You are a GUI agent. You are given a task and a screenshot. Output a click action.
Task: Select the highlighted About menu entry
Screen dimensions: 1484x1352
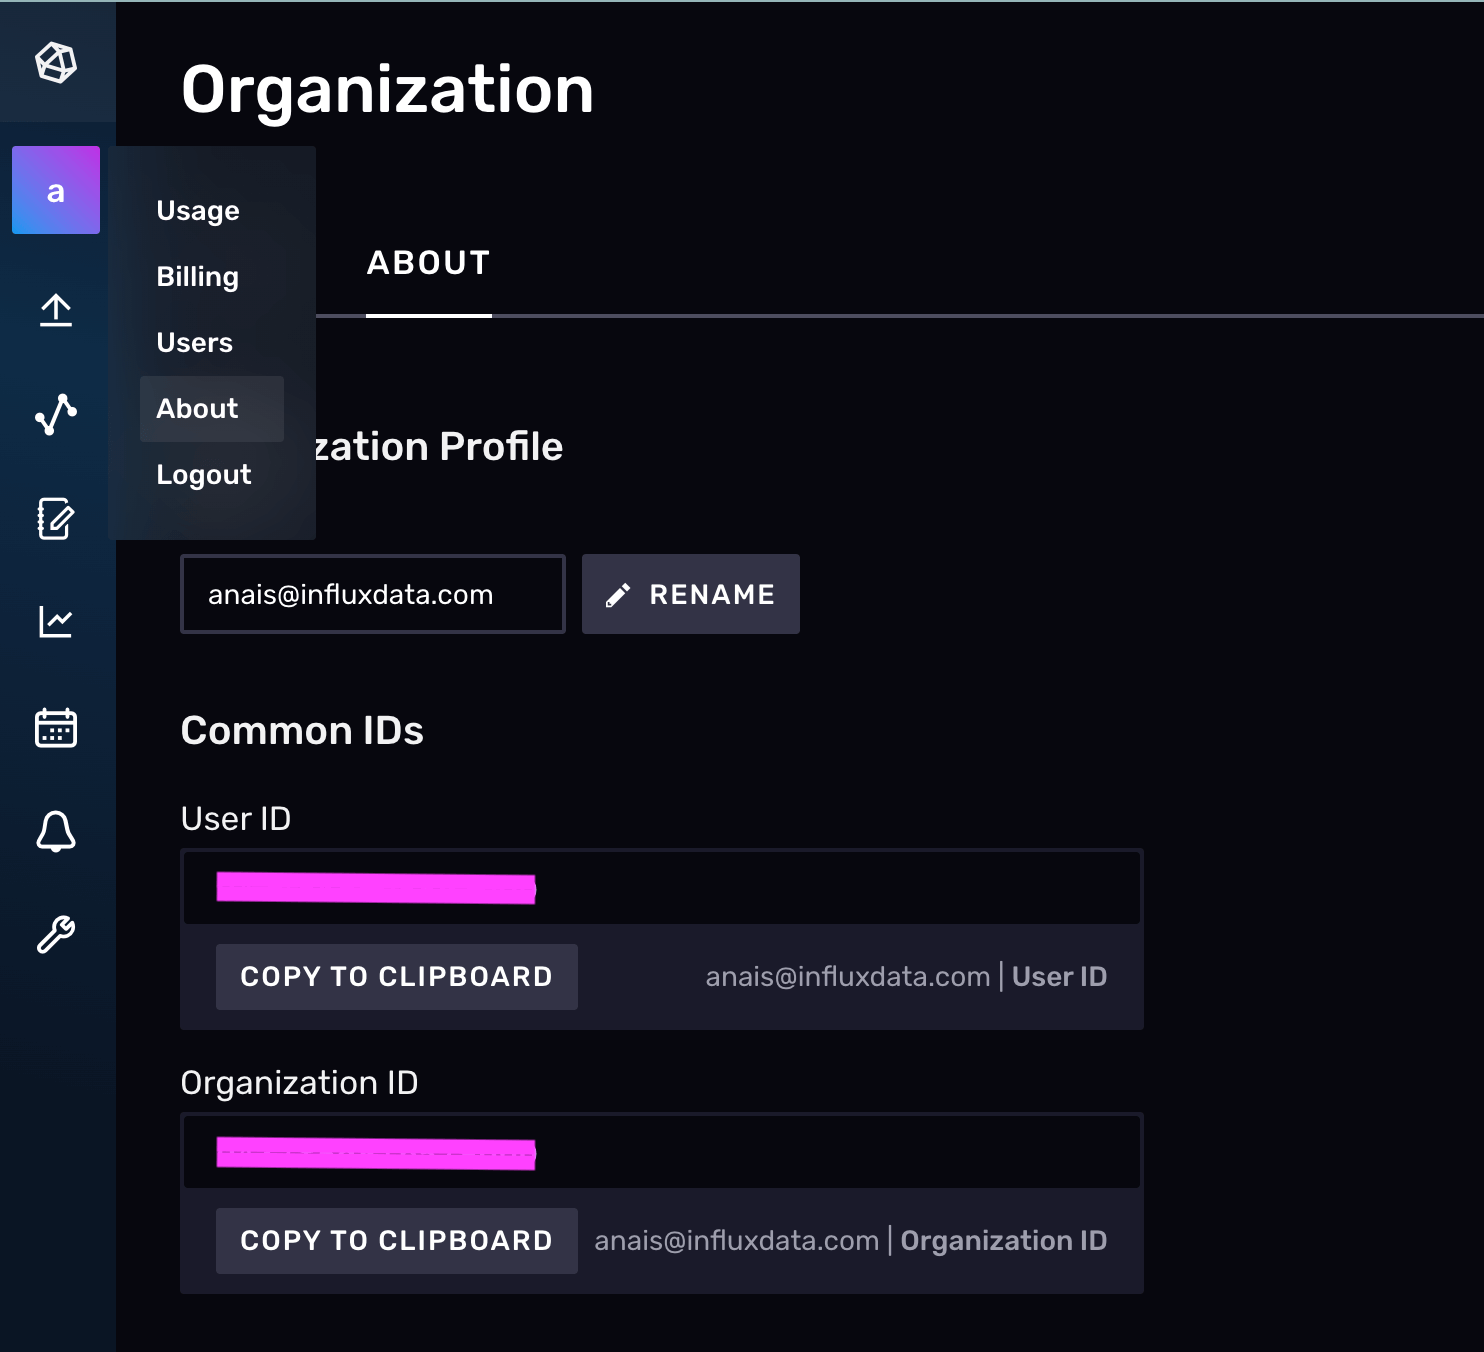tap(197, 408)
